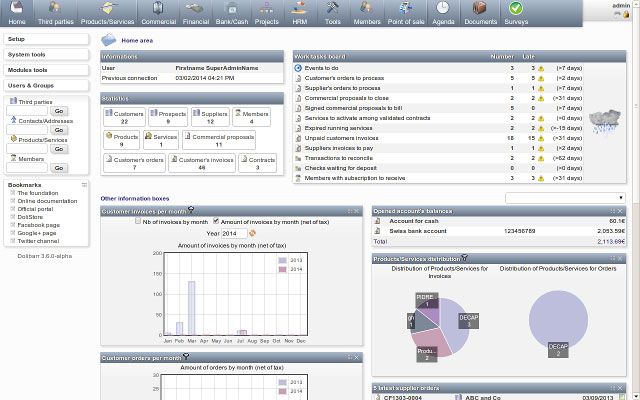Click the Members search field

(27, 168)
